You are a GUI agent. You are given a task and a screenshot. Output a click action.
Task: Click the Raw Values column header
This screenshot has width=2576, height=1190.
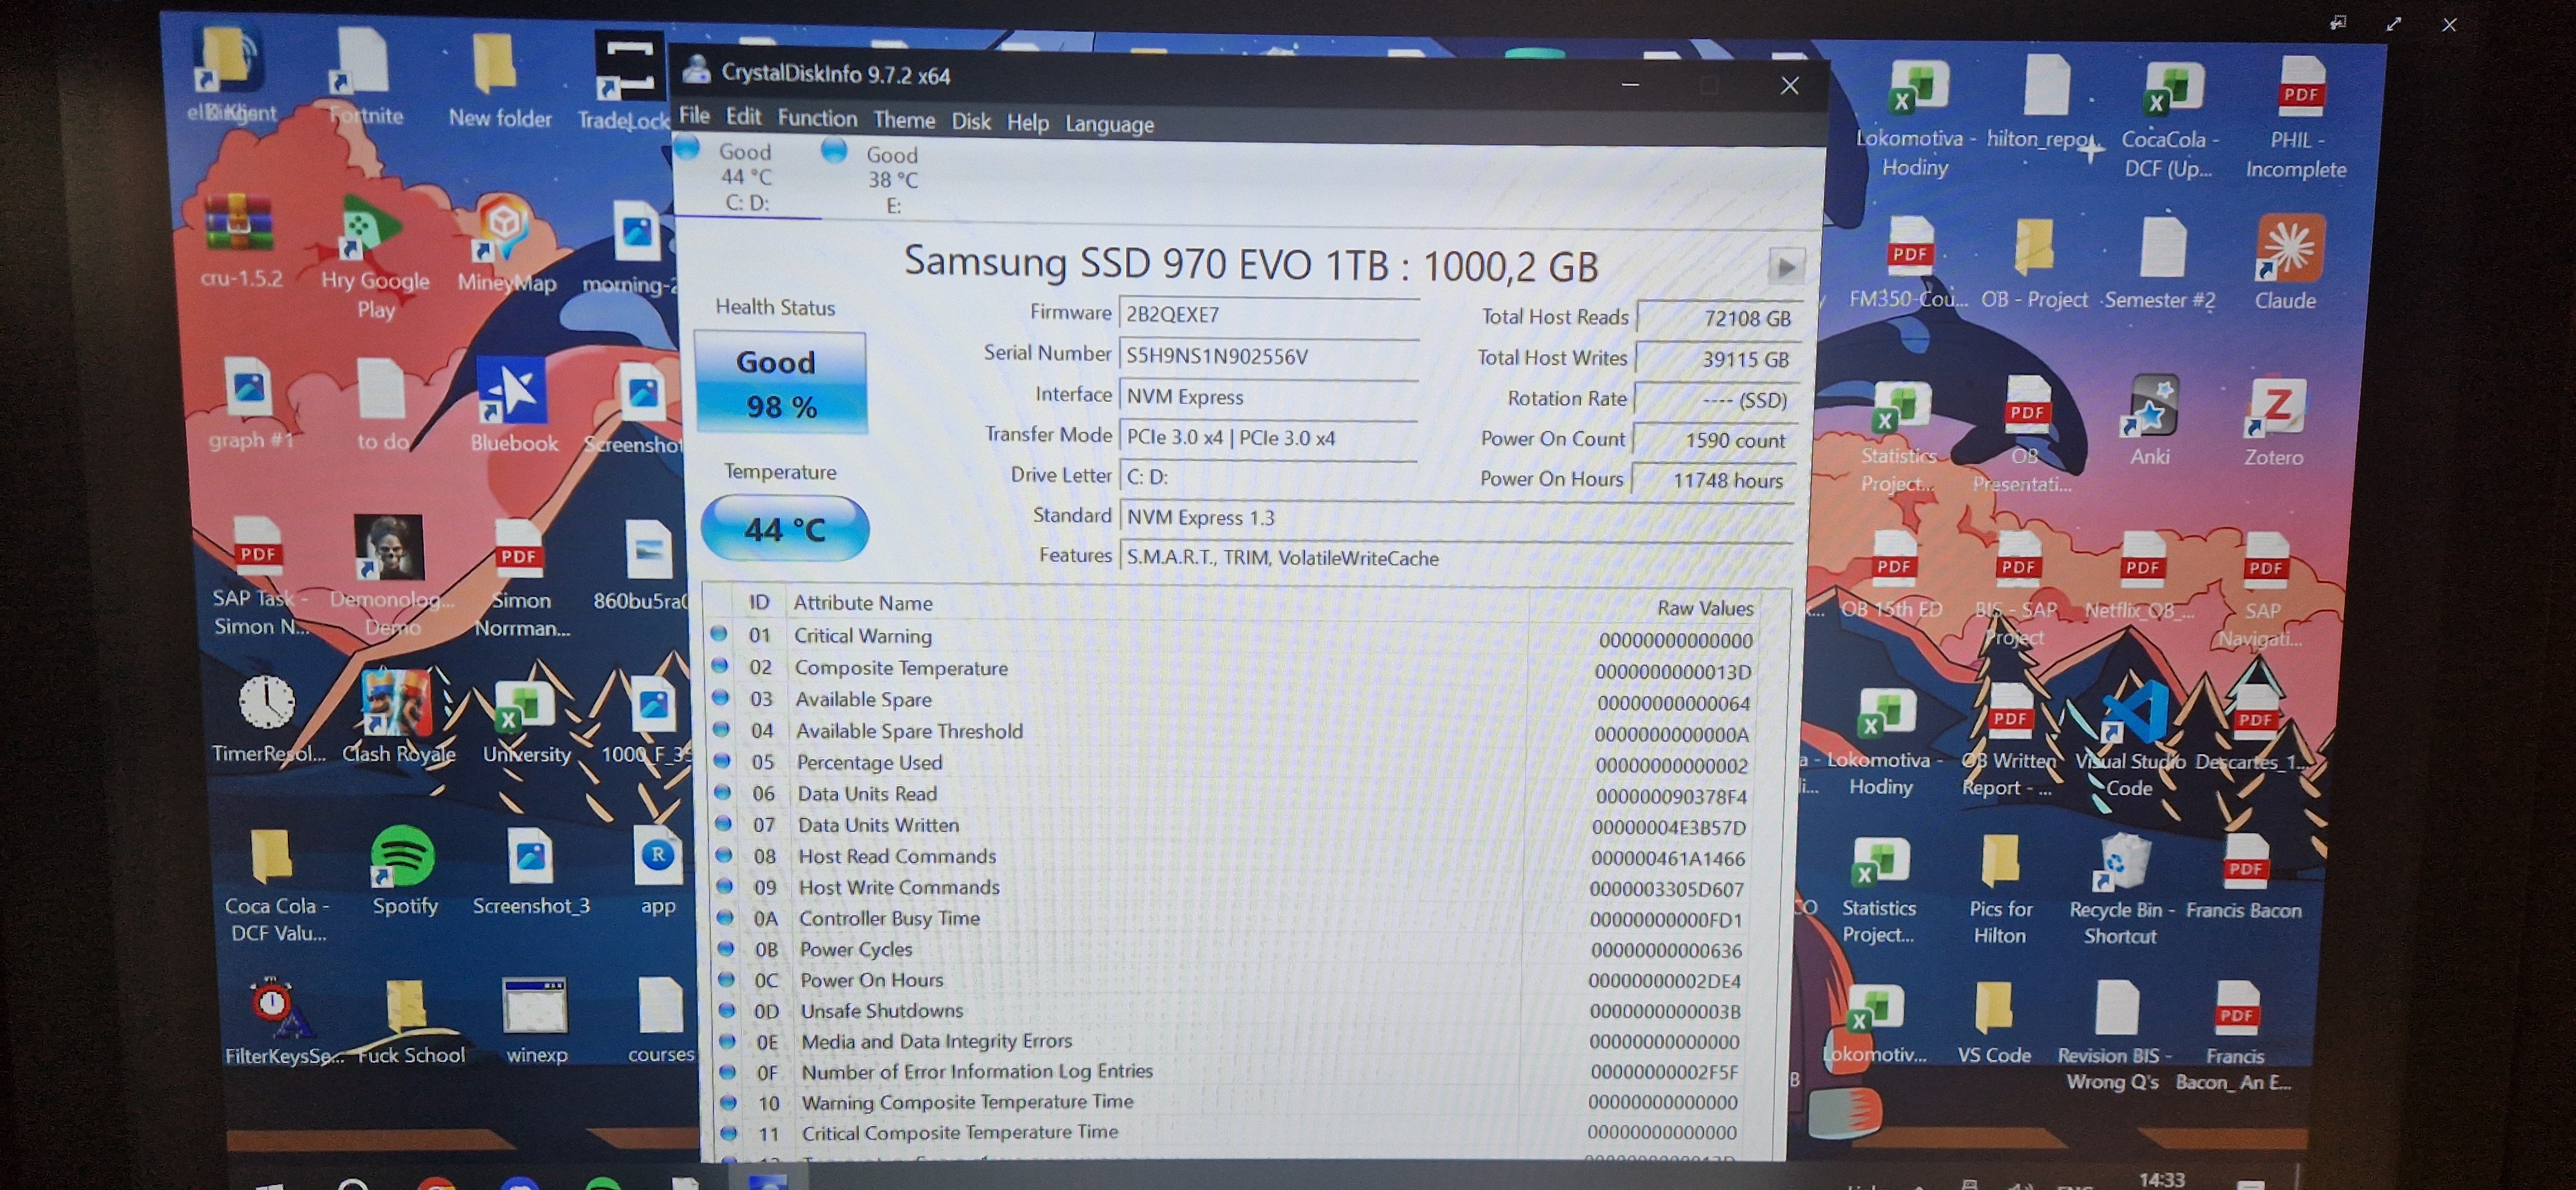coord(1705,608)
